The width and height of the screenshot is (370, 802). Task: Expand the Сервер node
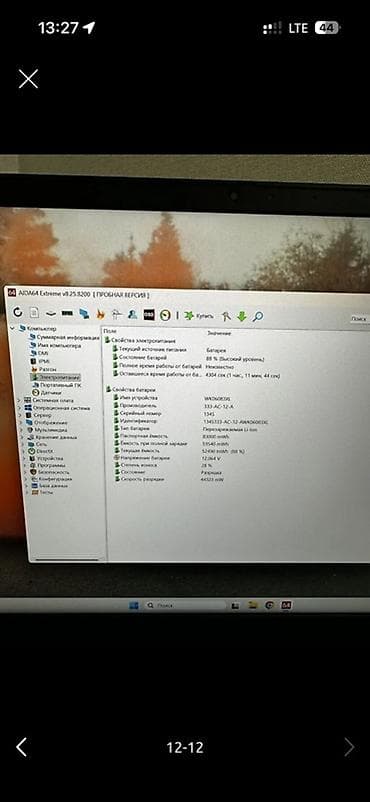[21, 416]
